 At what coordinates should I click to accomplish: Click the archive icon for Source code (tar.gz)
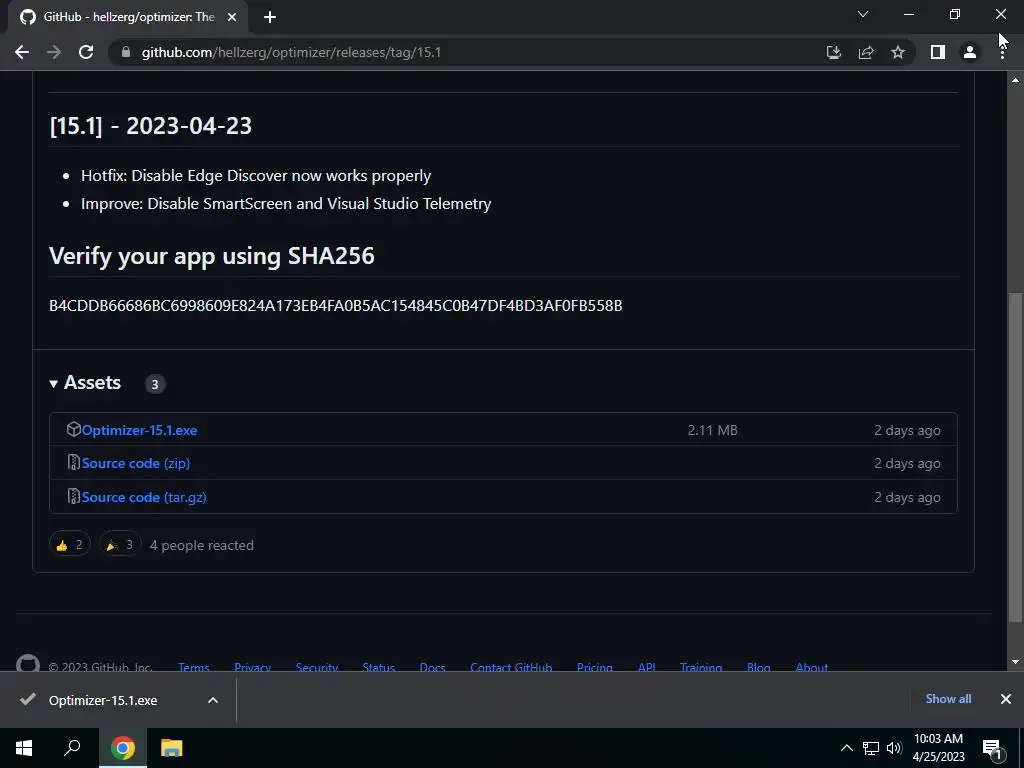[73, 496]
